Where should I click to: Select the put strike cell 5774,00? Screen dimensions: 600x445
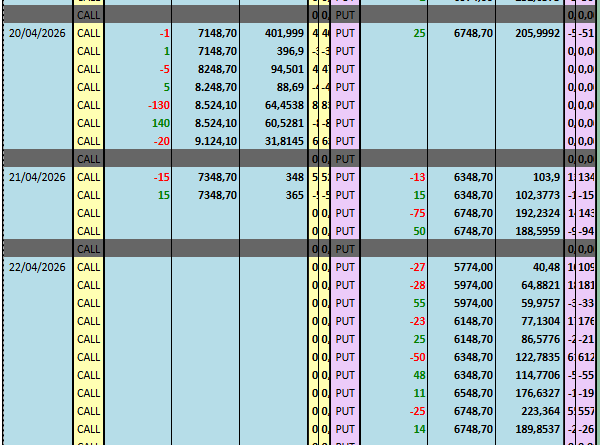point(461,267)
